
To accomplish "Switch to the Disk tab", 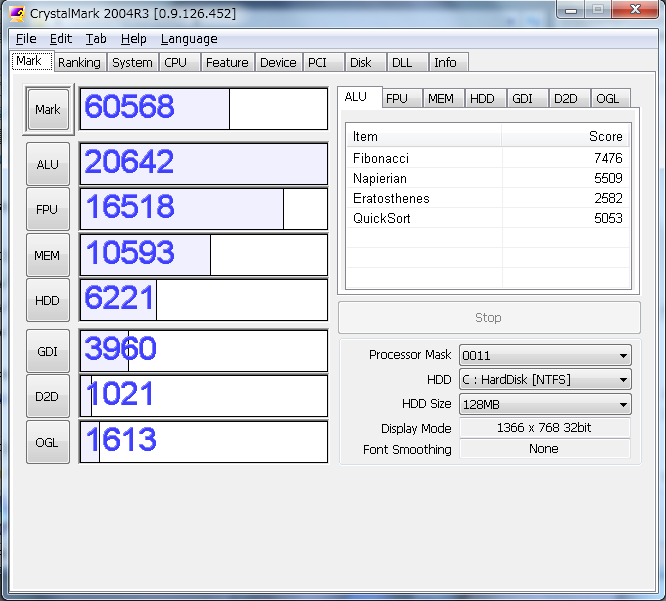I will [365, 62].
